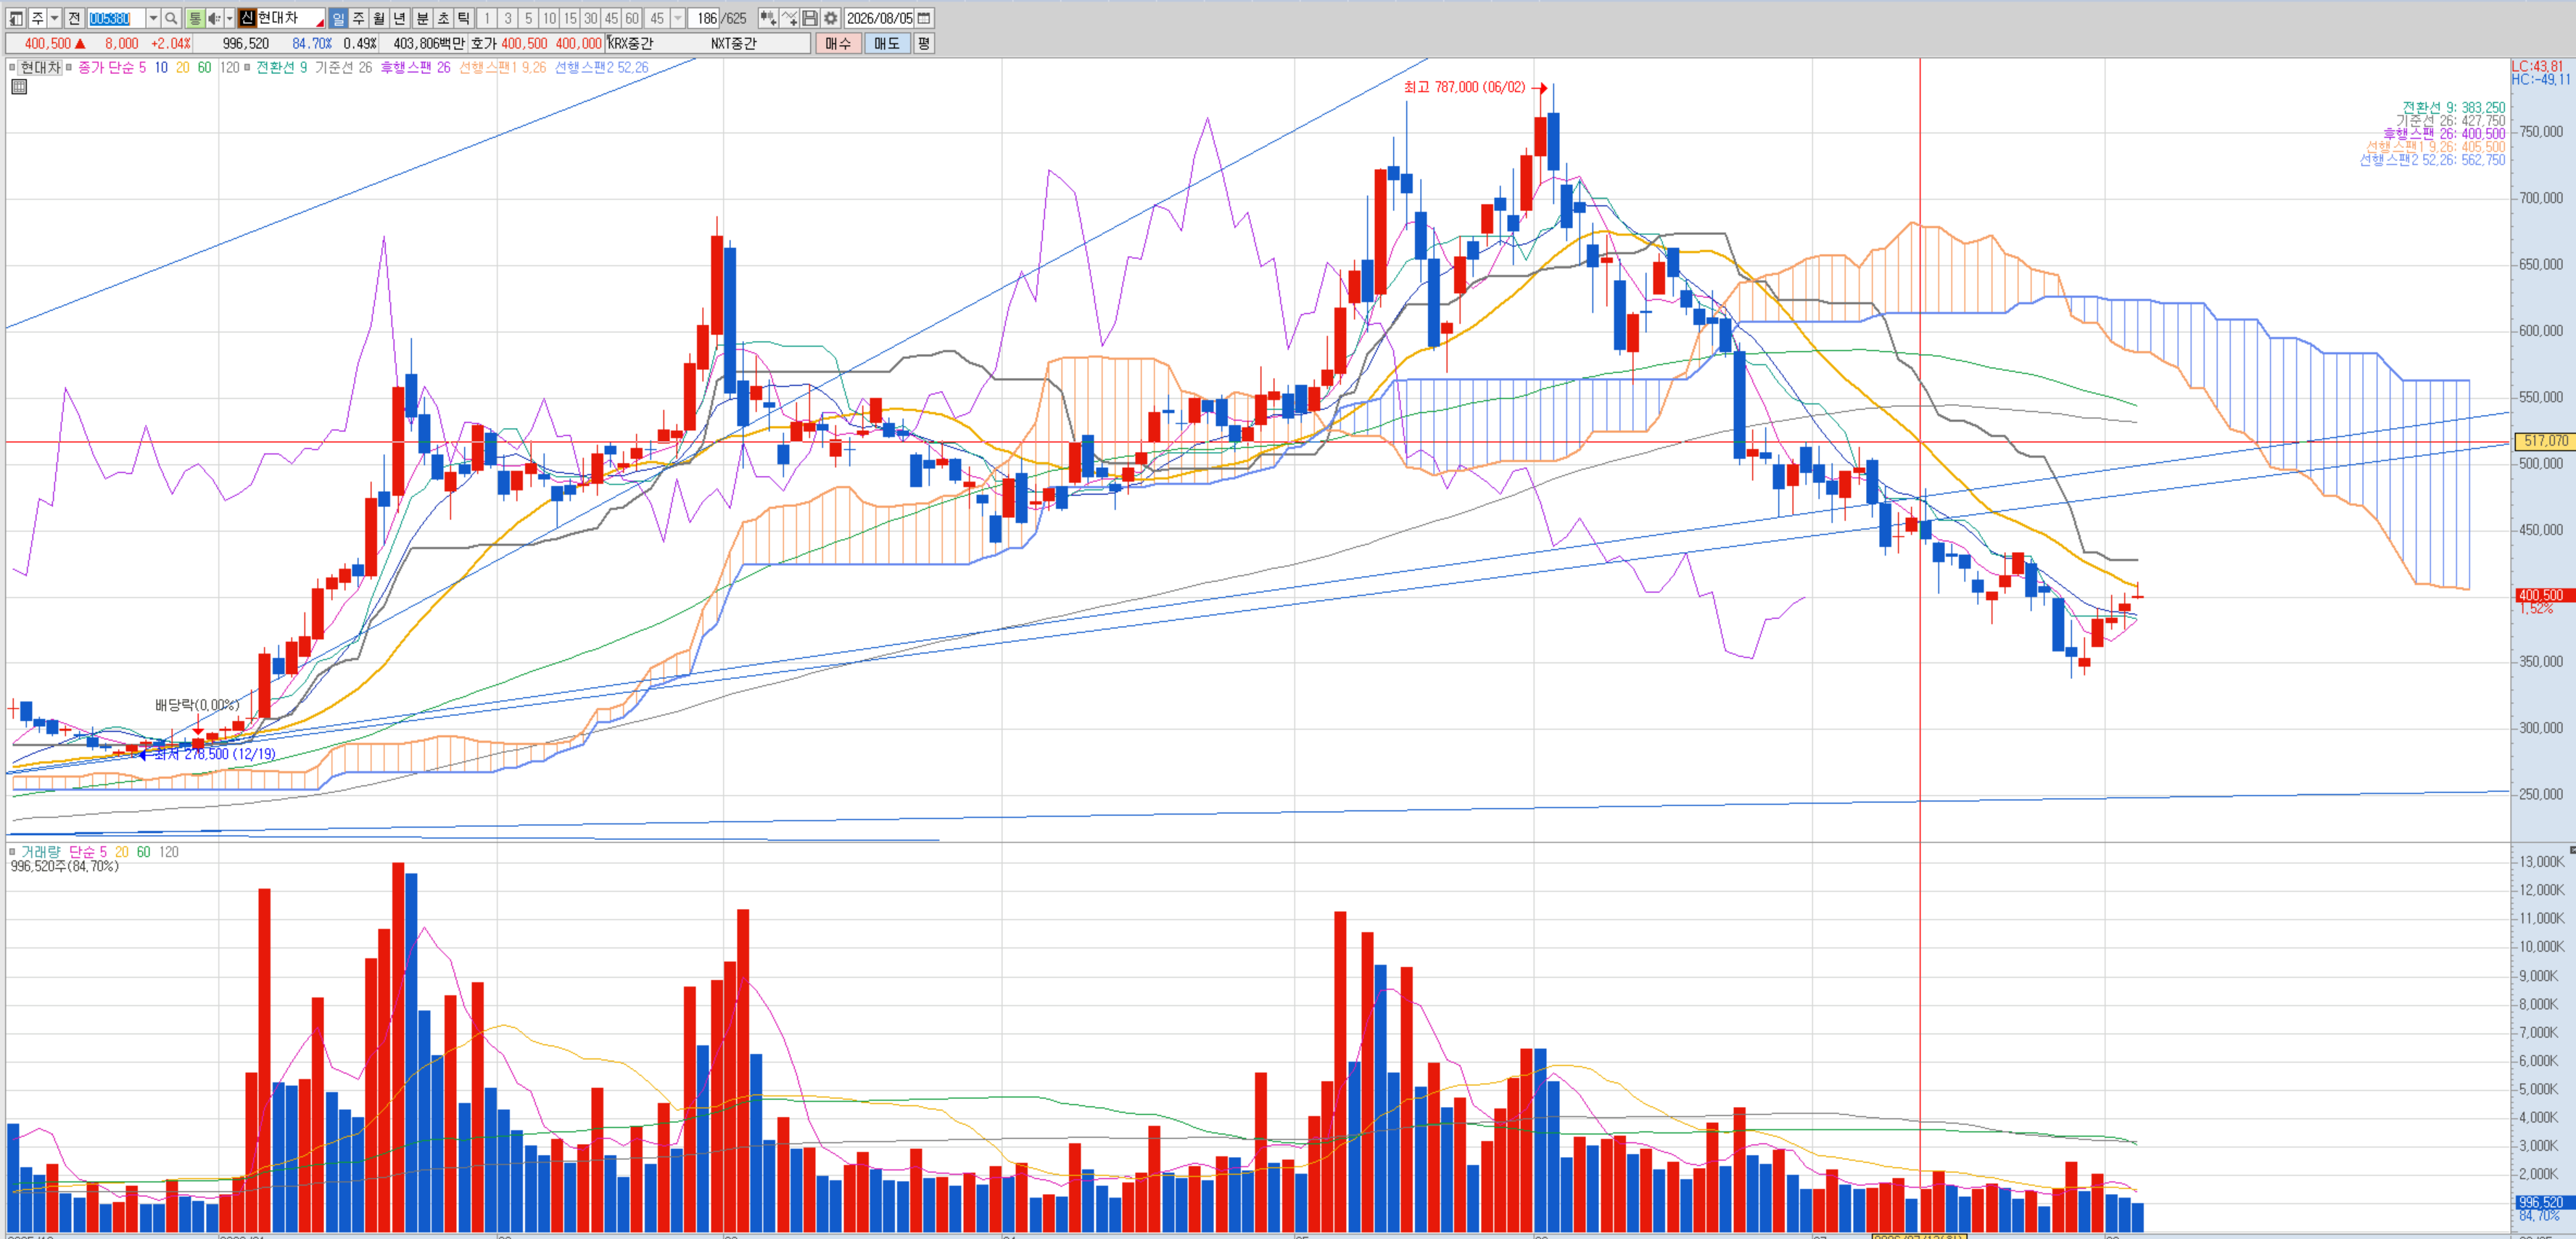Click the 선행스팬2 52,26 legend label
Viewport: 2576px width, 1239px height.
click(x=601, y=67)
